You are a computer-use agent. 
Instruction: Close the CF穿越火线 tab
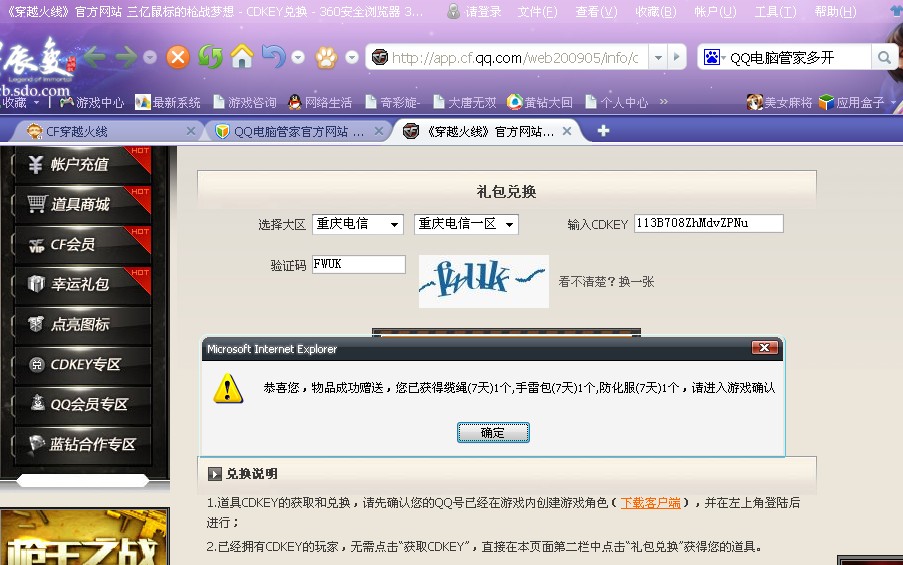(191, 131)
